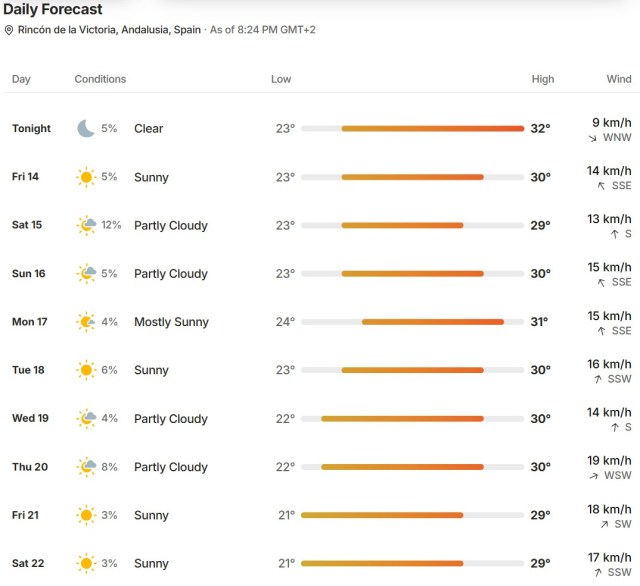This screenshot has width=640, height=586.
Task: Click the location pin icon beside Rincón de la Victoria
Action: tap(9, 30)
